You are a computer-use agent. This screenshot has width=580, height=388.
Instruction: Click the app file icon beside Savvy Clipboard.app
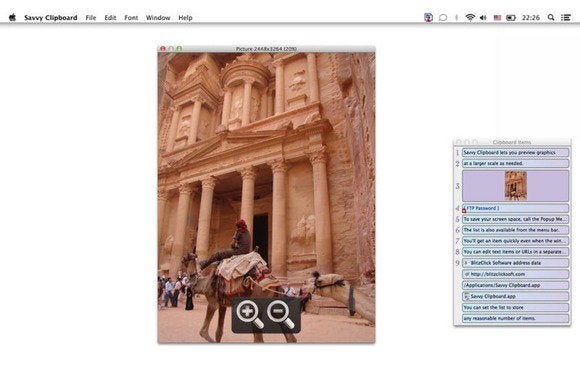pos(466,296)
